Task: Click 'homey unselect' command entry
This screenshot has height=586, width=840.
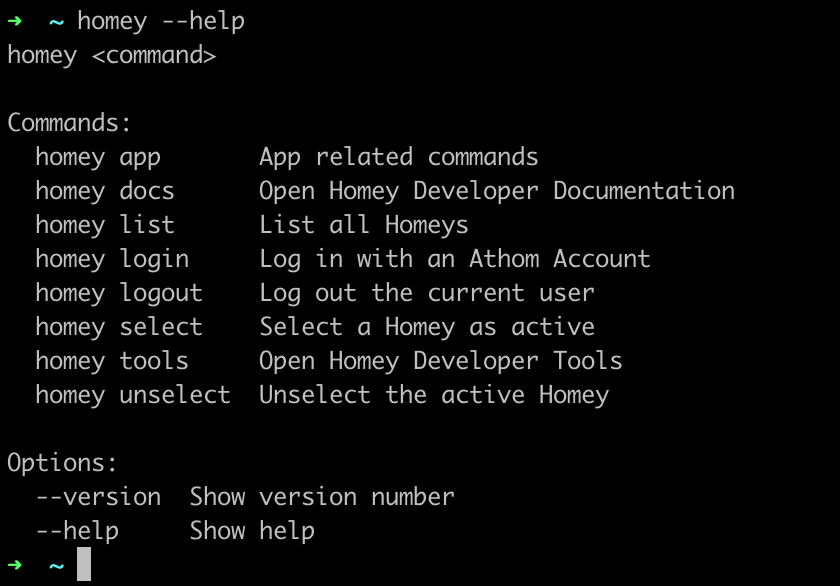Action: 133,396
